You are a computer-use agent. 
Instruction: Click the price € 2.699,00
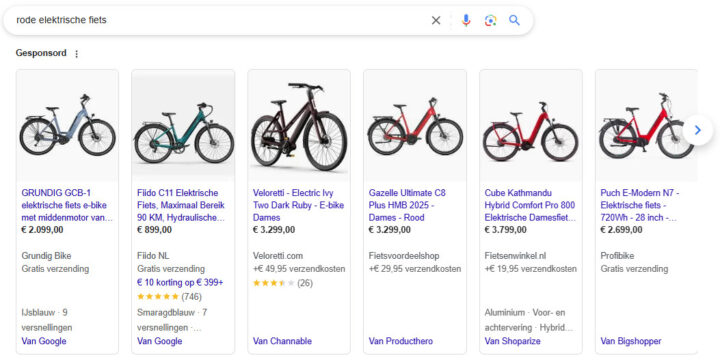621,230
